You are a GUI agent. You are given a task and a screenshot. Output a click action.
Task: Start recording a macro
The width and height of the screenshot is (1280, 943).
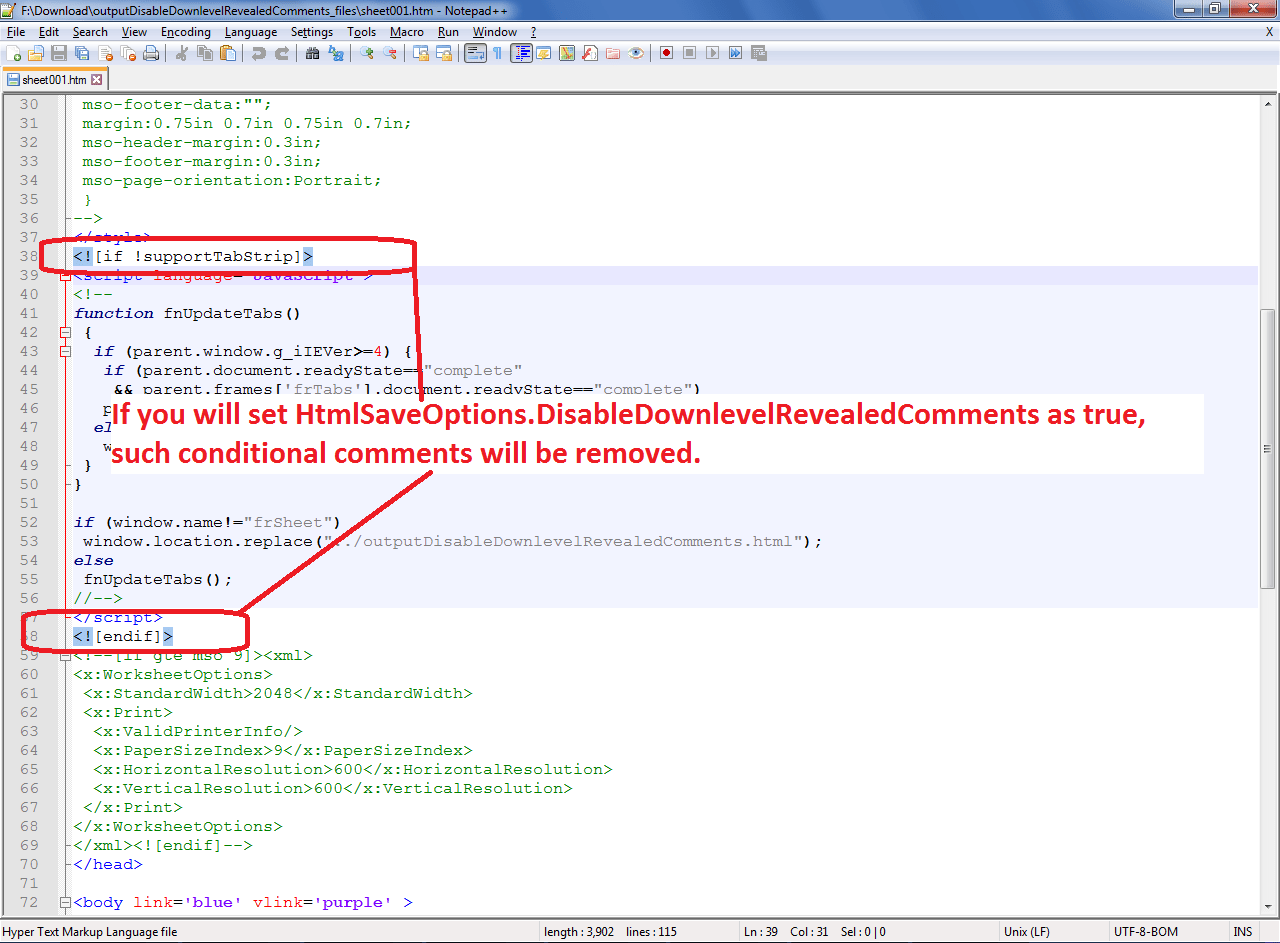tap(666, 53)
